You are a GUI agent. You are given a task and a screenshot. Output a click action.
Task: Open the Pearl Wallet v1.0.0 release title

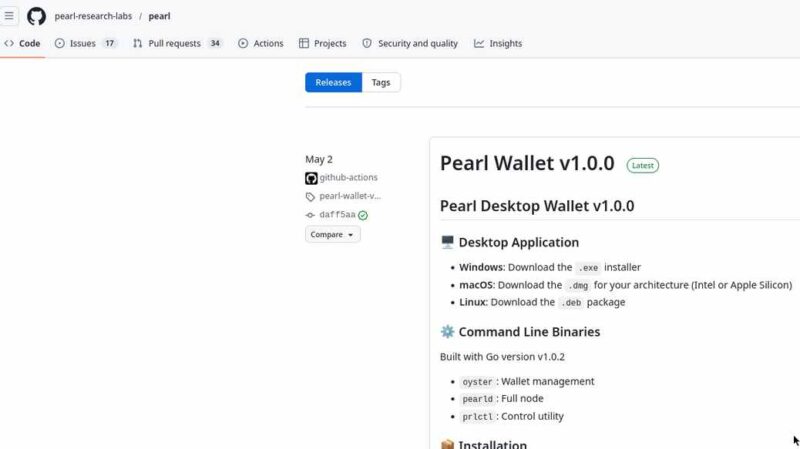(x=527, y=163)
